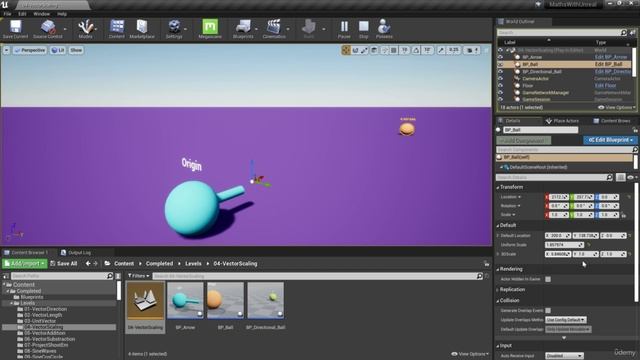
Task: Toggle visibility of CameraActor
Action: [x=500, y=78]
